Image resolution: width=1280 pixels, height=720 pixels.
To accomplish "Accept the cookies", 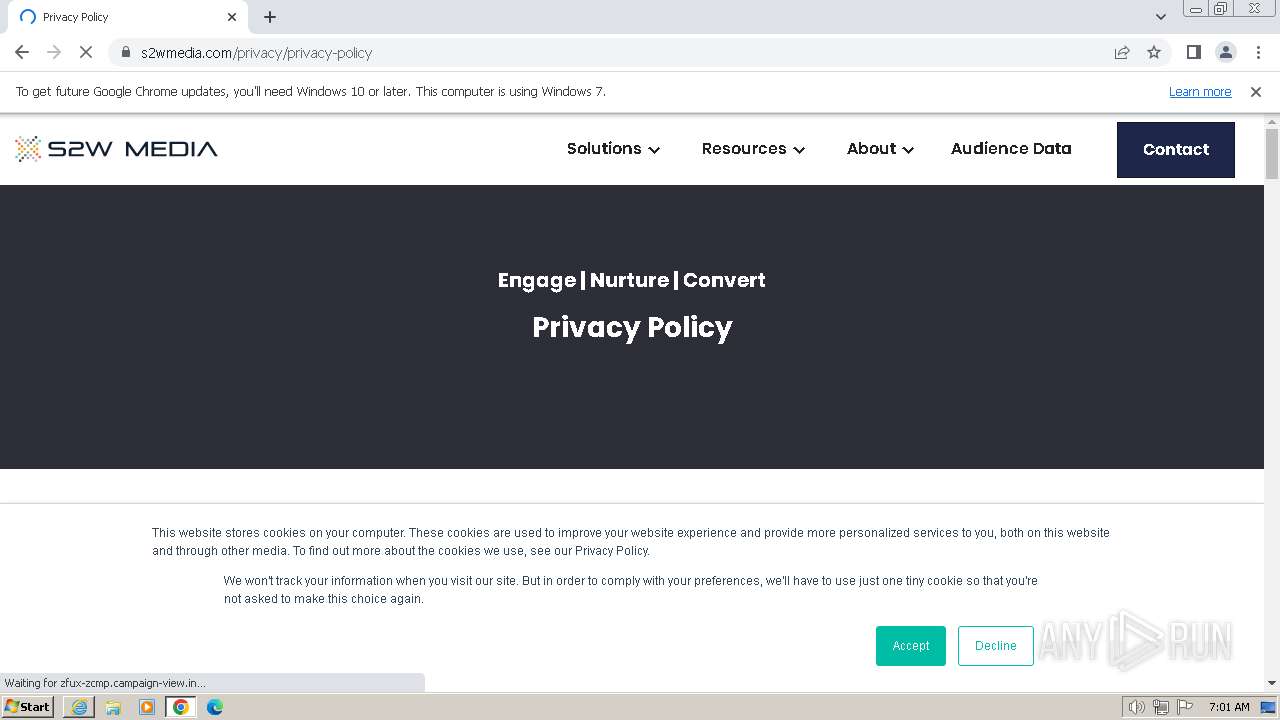I will click(x=911, y=646).
